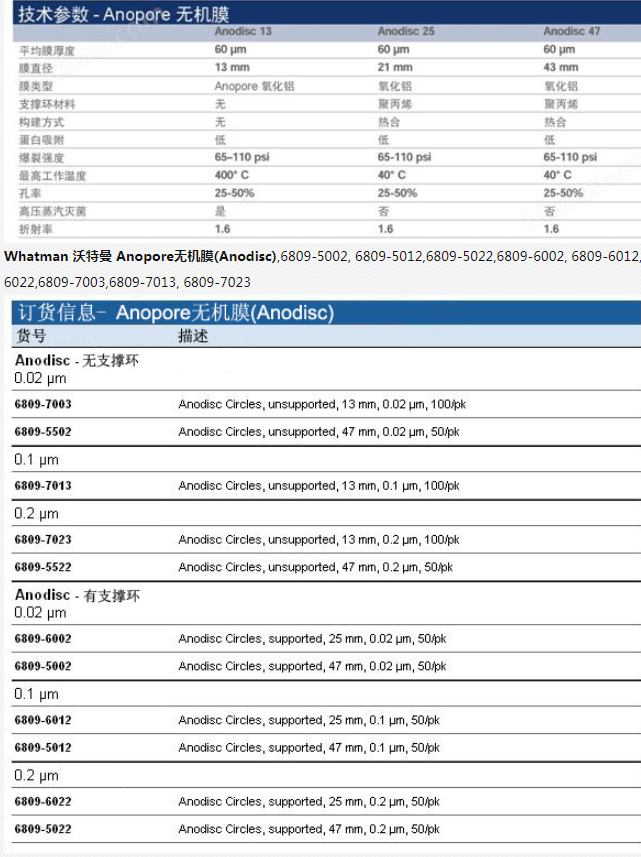Click description for supported 47 mm 0.2 µm

click(309, 829)
